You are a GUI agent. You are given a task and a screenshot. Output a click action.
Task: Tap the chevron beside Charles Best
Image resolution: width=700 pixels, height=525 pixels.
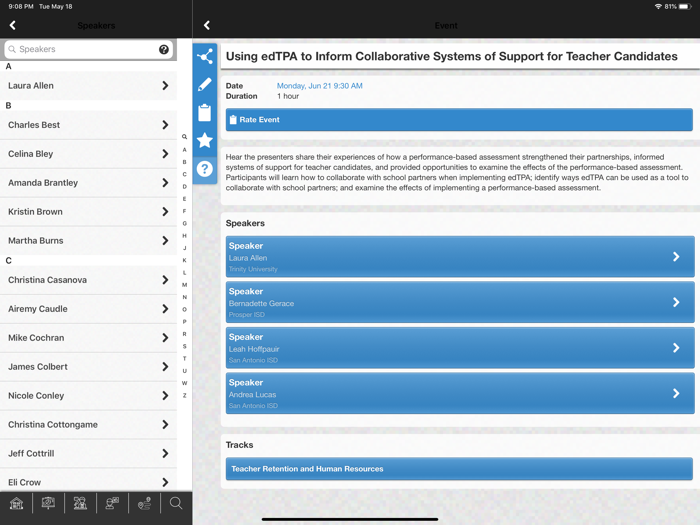[x=165, y=125]
